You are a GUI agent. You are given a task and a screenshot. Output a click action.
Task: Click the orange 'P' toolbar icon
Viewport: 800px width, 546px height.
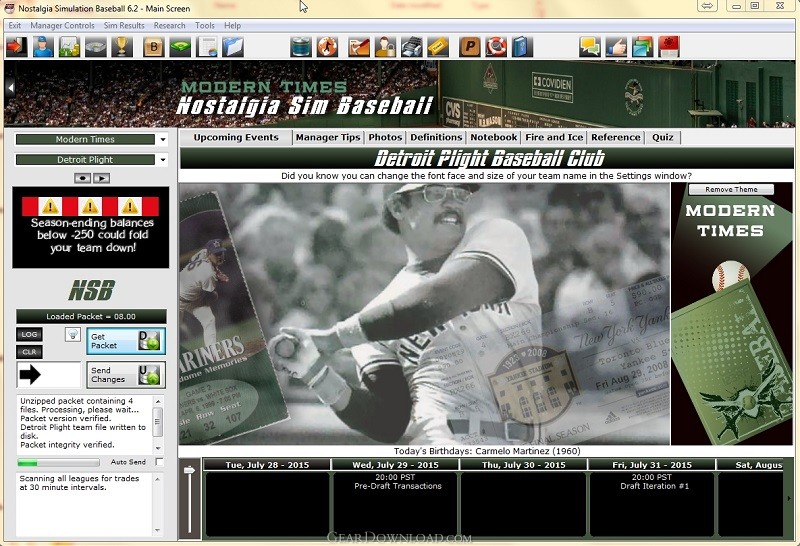470,47
